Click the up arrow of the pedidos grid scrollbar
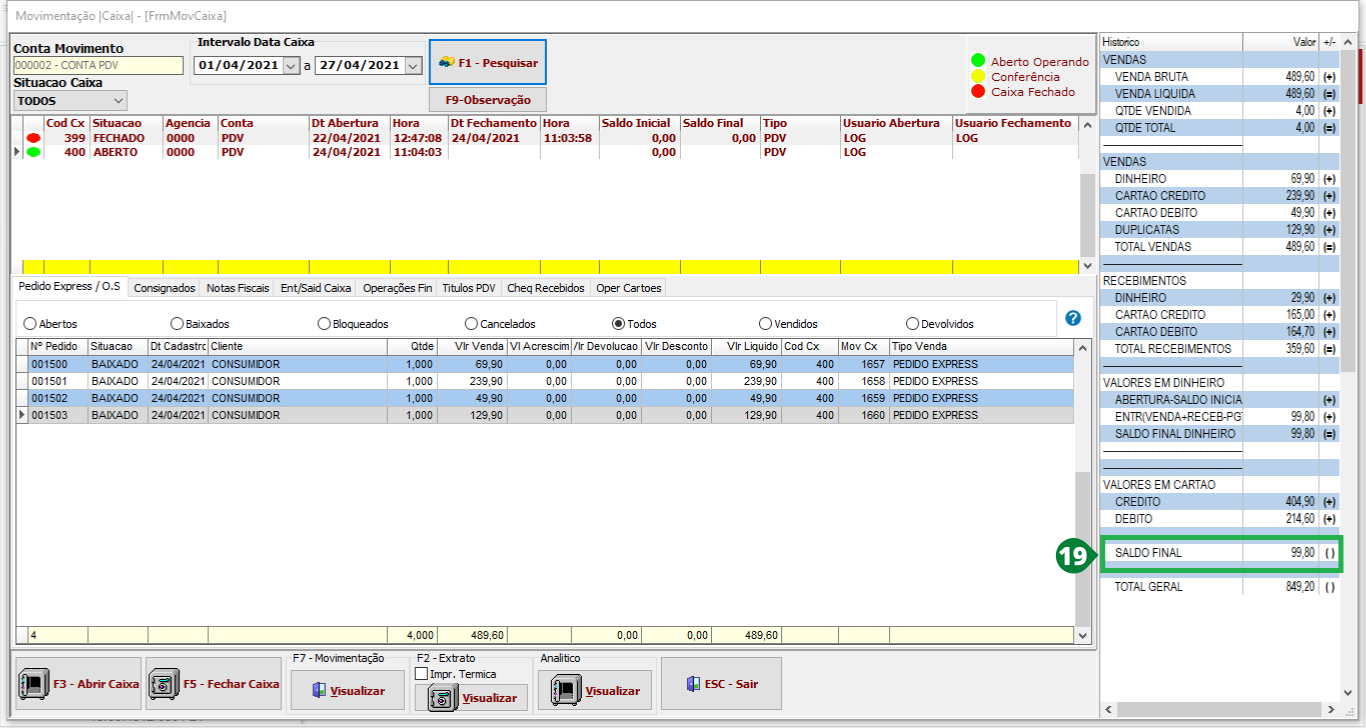The width and height of the screenshot is (1366, 728). coord(1081,347)
